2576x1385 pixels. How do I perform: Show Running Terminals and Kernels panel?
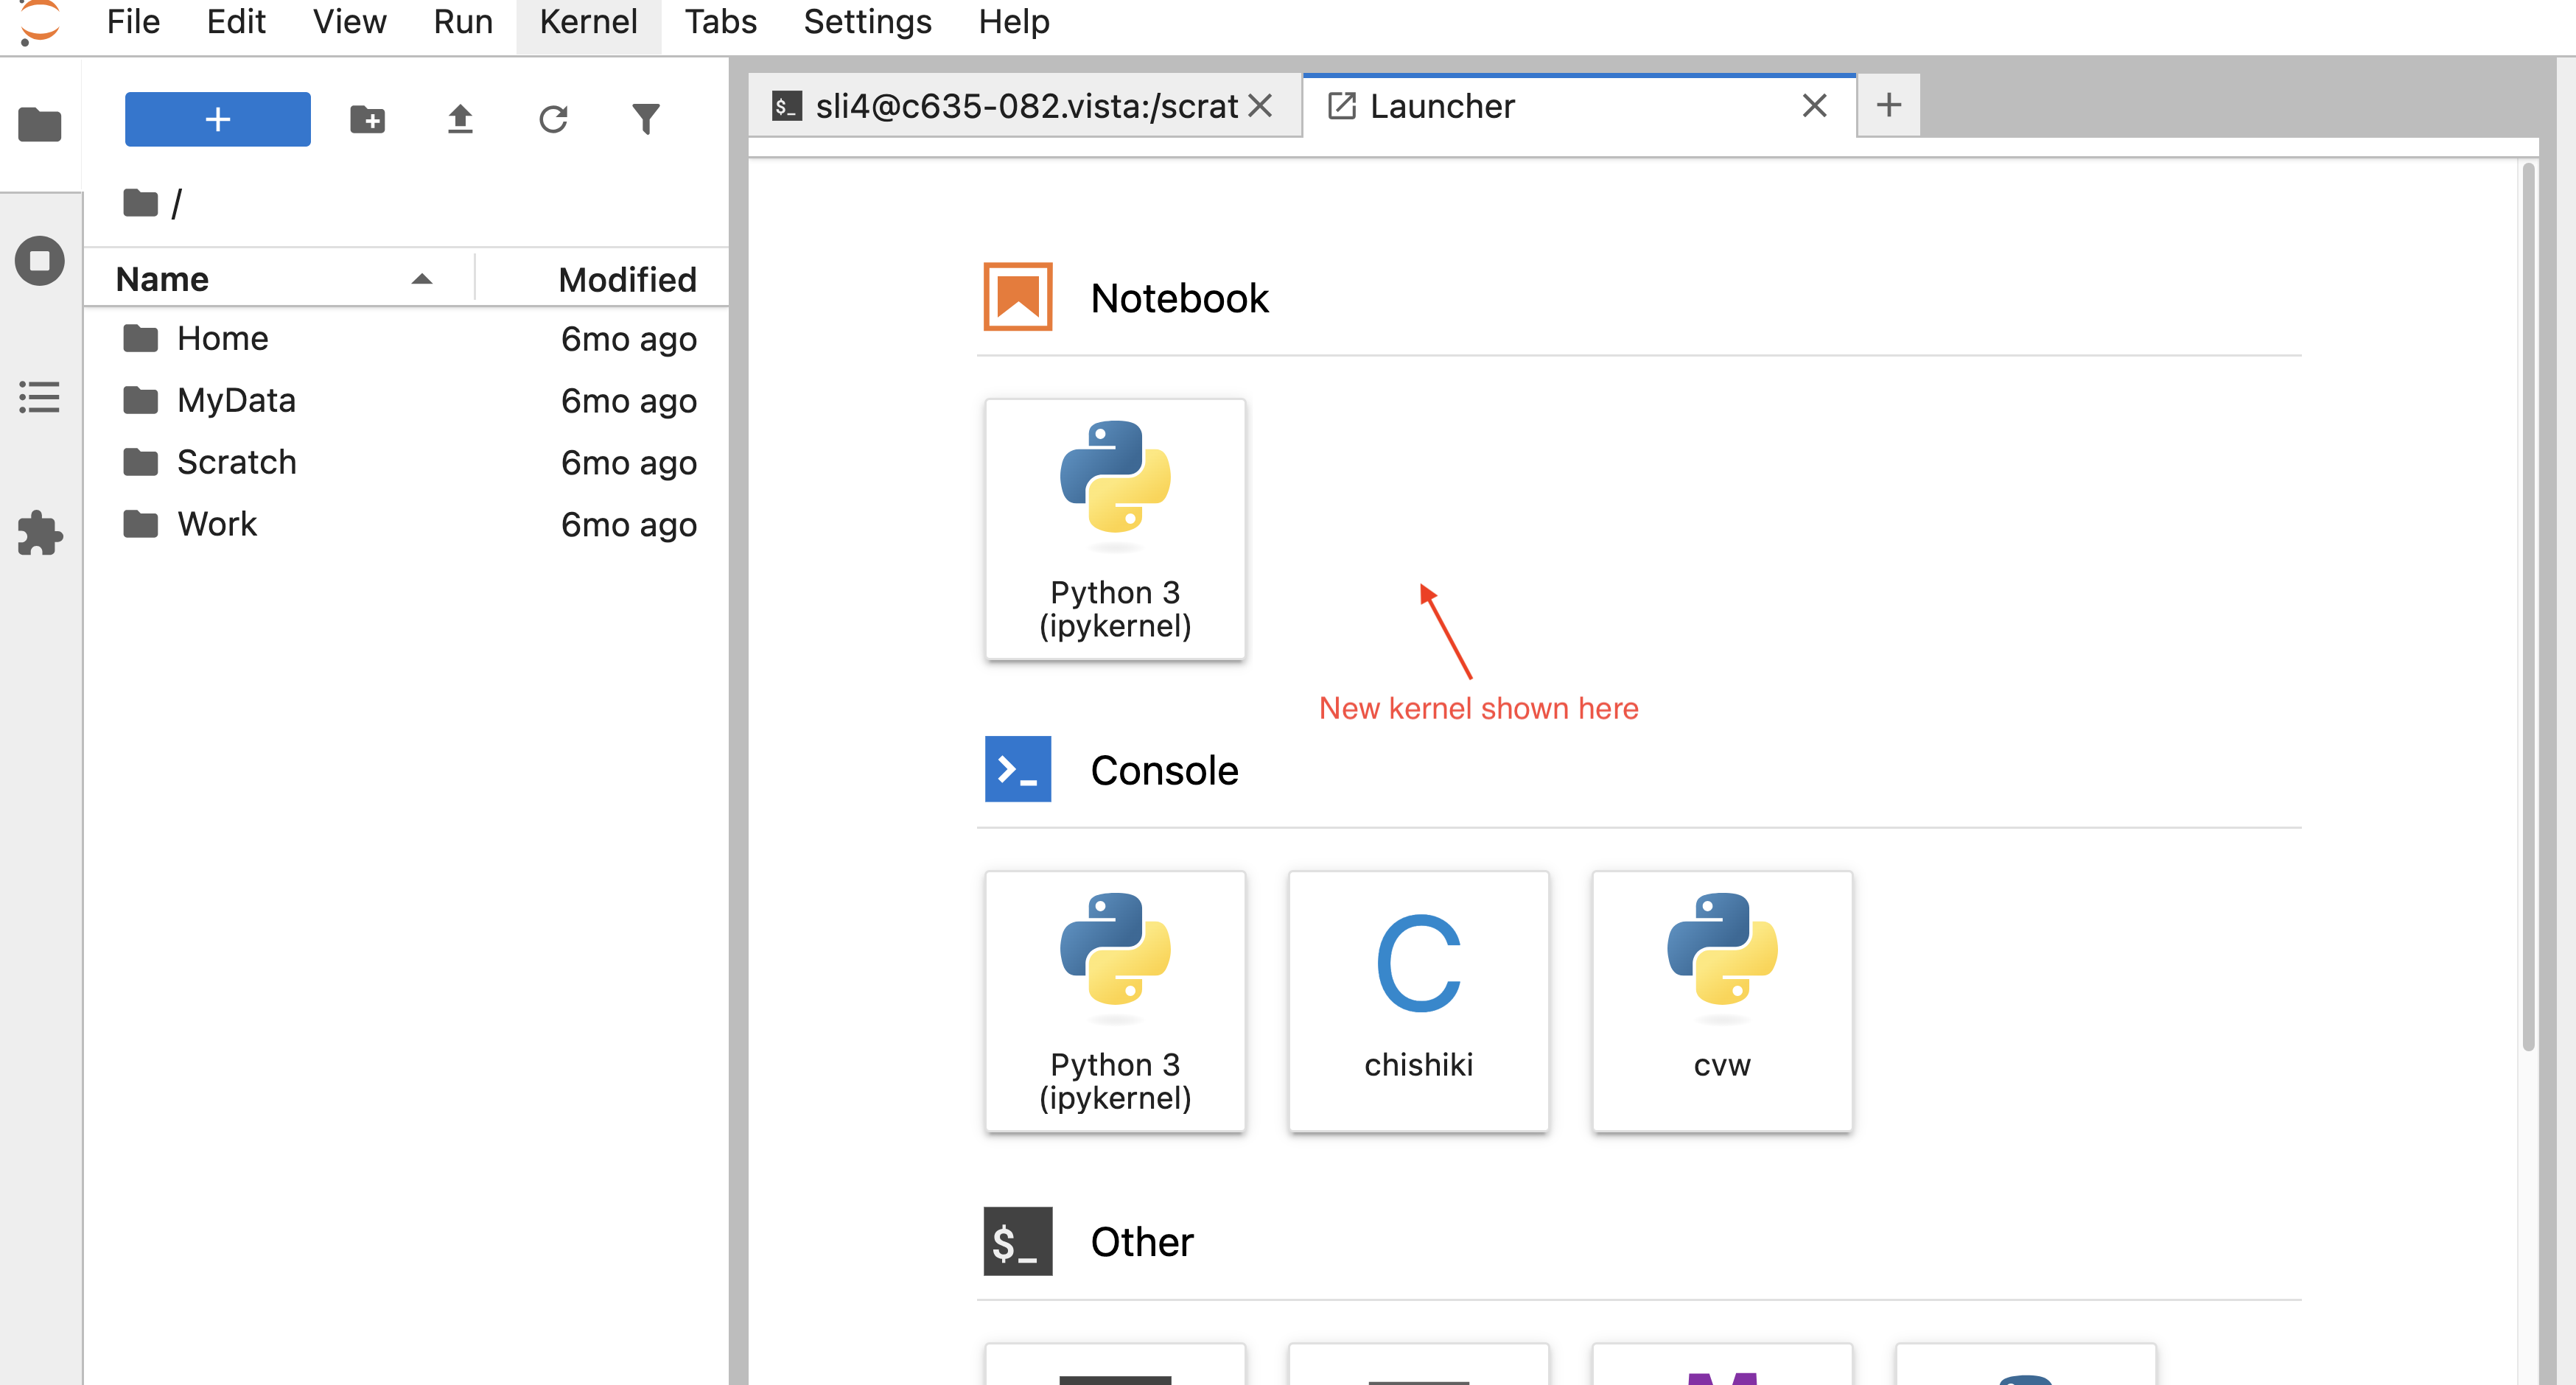click(x=40, y=261)
